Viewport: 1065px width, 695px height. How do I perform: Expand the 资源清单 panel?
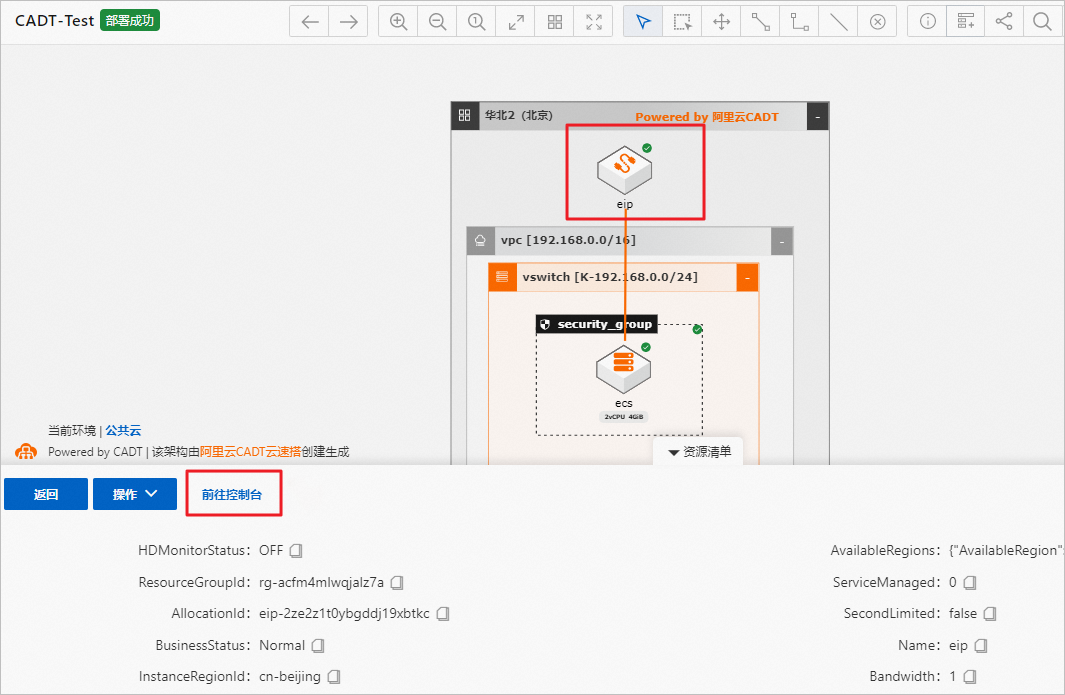click(x=699, y=452)
